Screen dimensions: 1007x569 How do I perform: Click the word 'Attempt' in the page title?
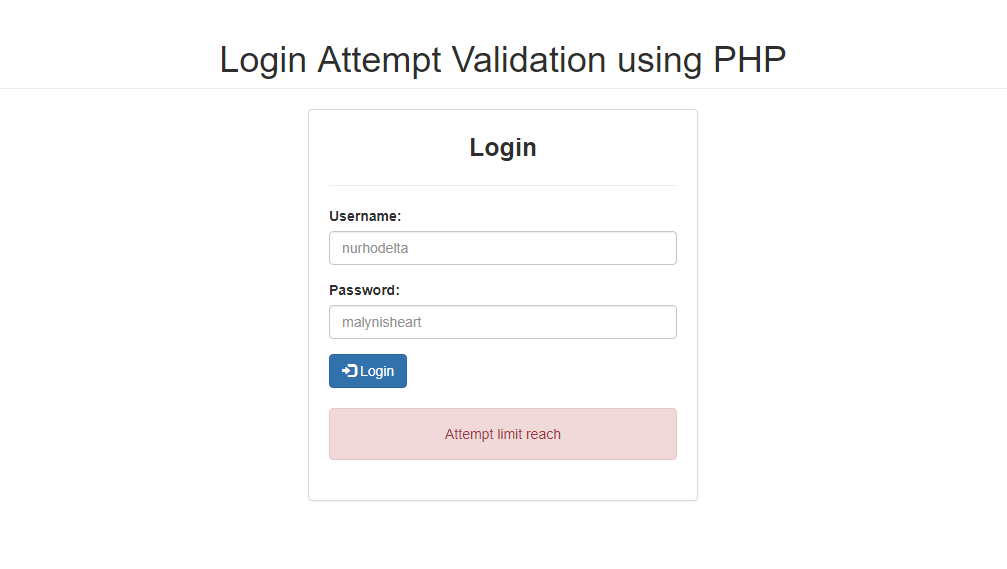380,62
